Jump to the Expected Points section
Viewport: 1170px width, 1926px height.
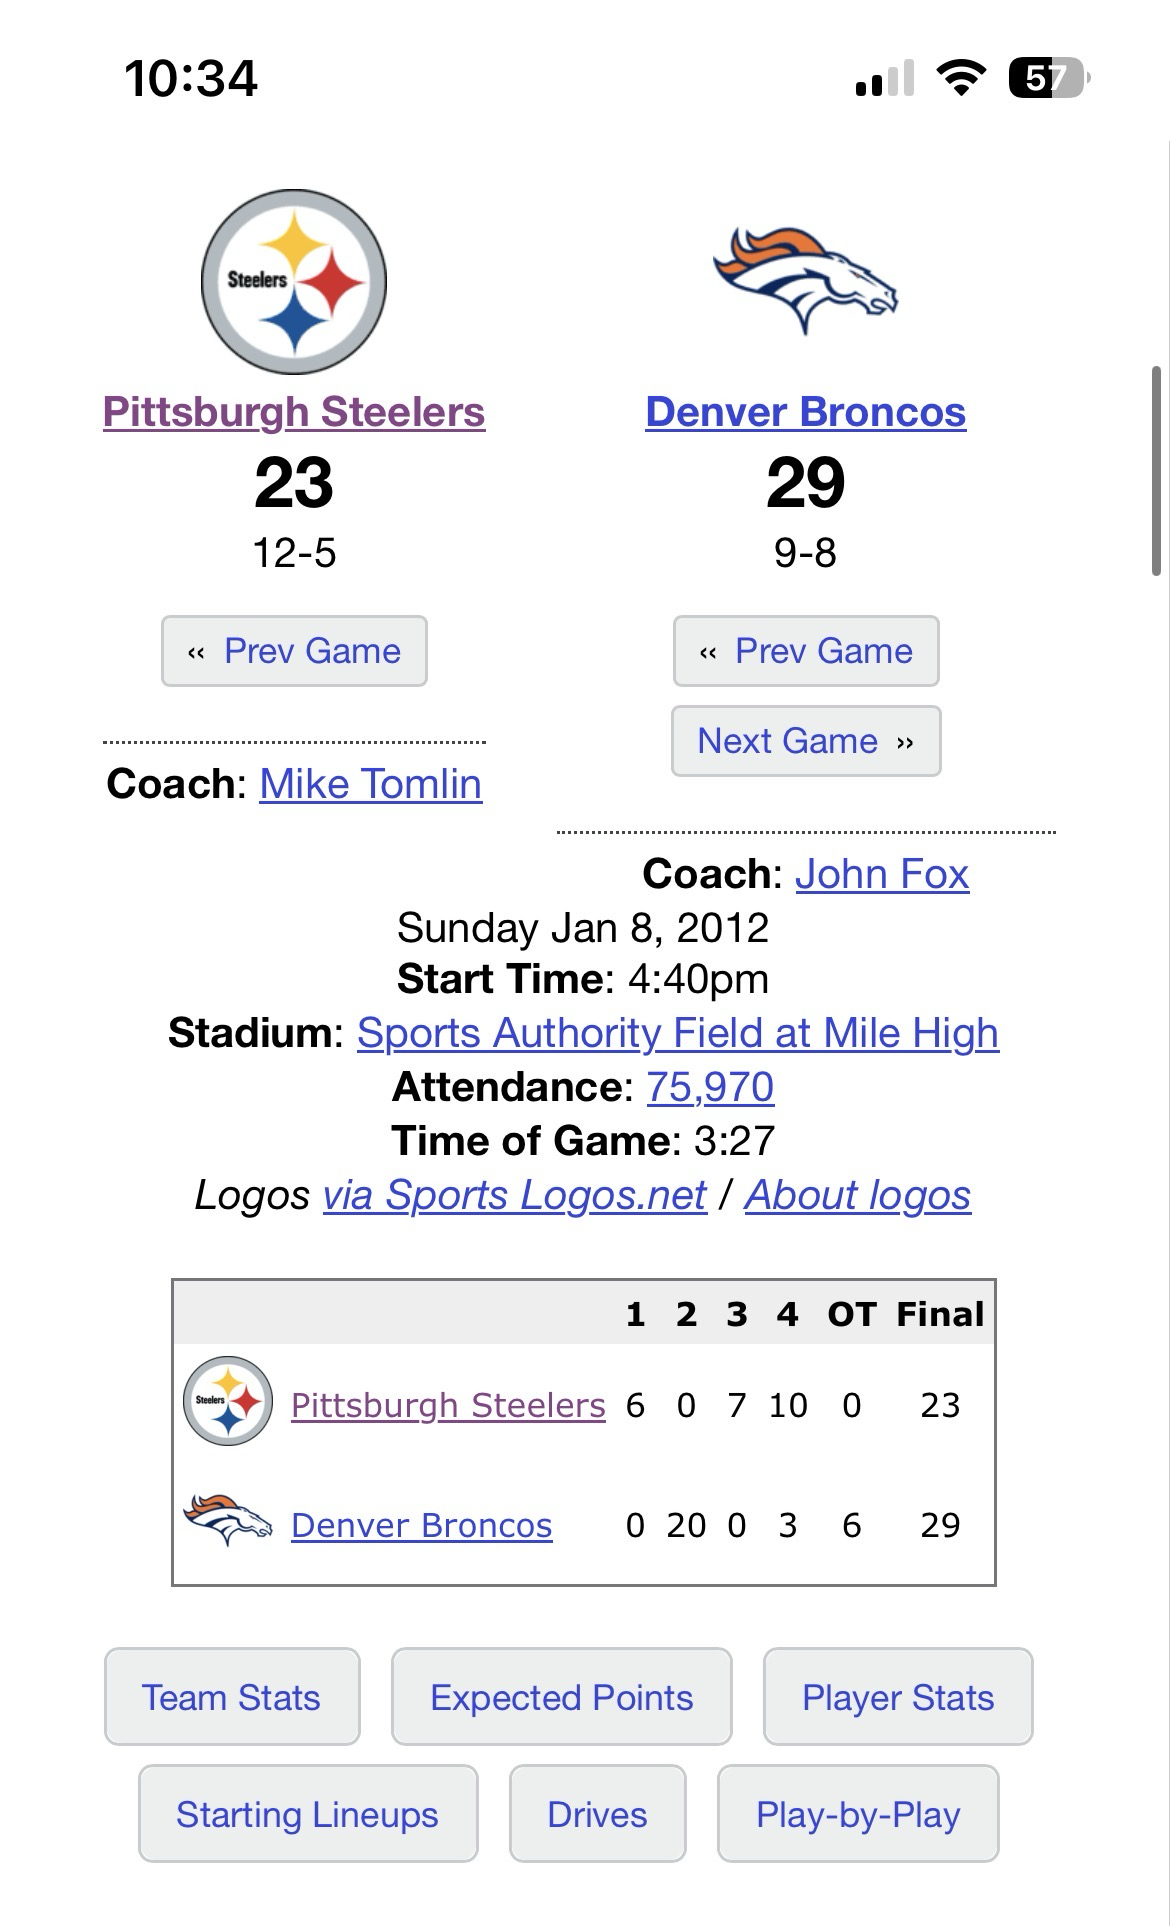tap(561, 1697)
